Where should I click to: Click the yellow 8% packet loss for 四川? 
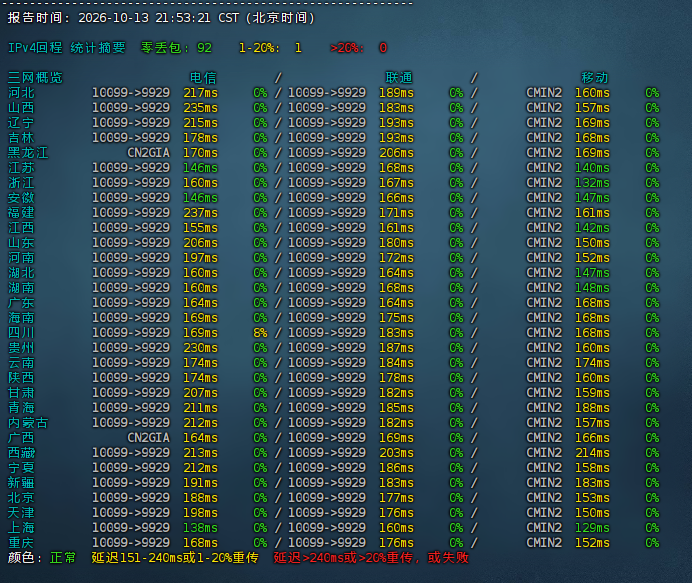(x=260, y=333)
